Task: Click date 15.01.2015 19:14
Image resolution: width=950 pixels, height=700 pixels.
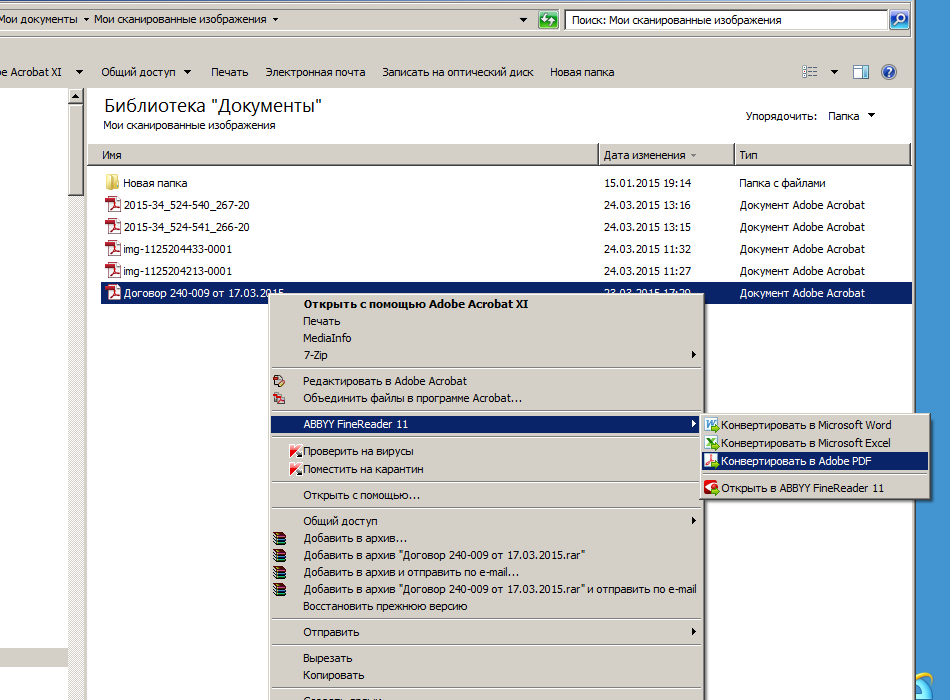Action: [647, 183]
